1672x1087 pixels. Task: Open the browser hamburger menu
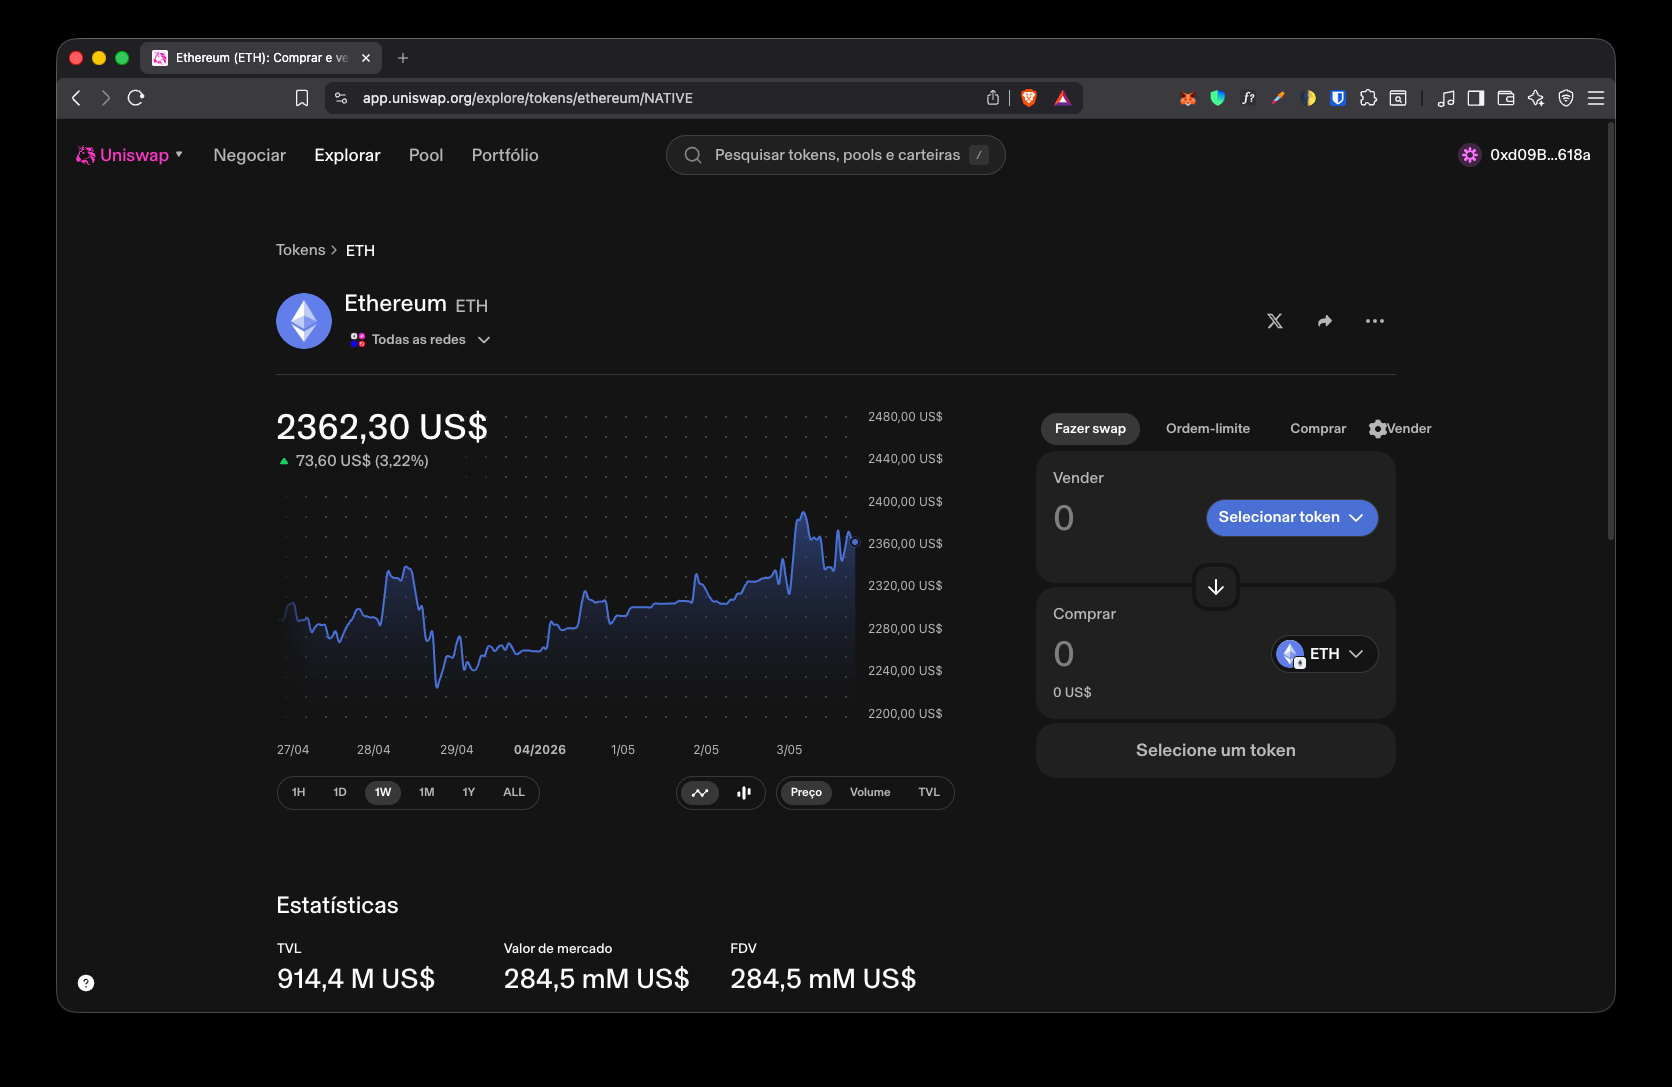point(1596,98)
